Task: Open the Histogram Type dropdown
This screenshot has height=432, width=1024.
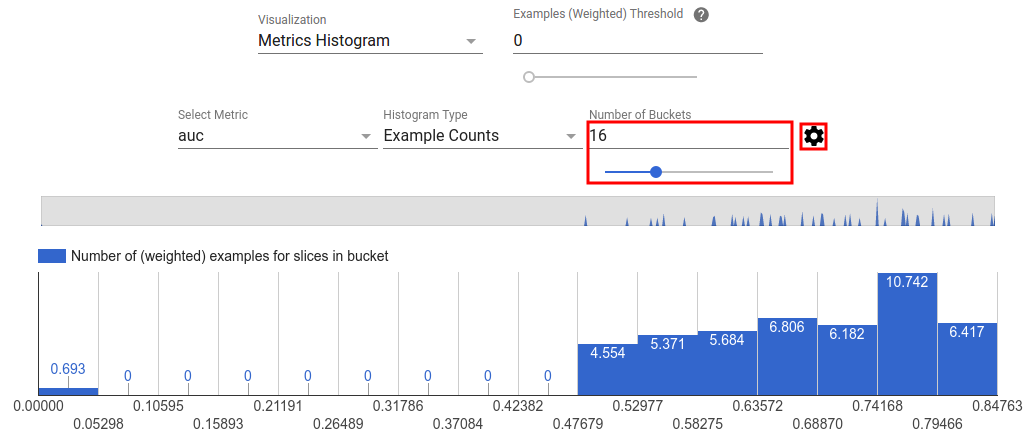Action: coord(478,136)
